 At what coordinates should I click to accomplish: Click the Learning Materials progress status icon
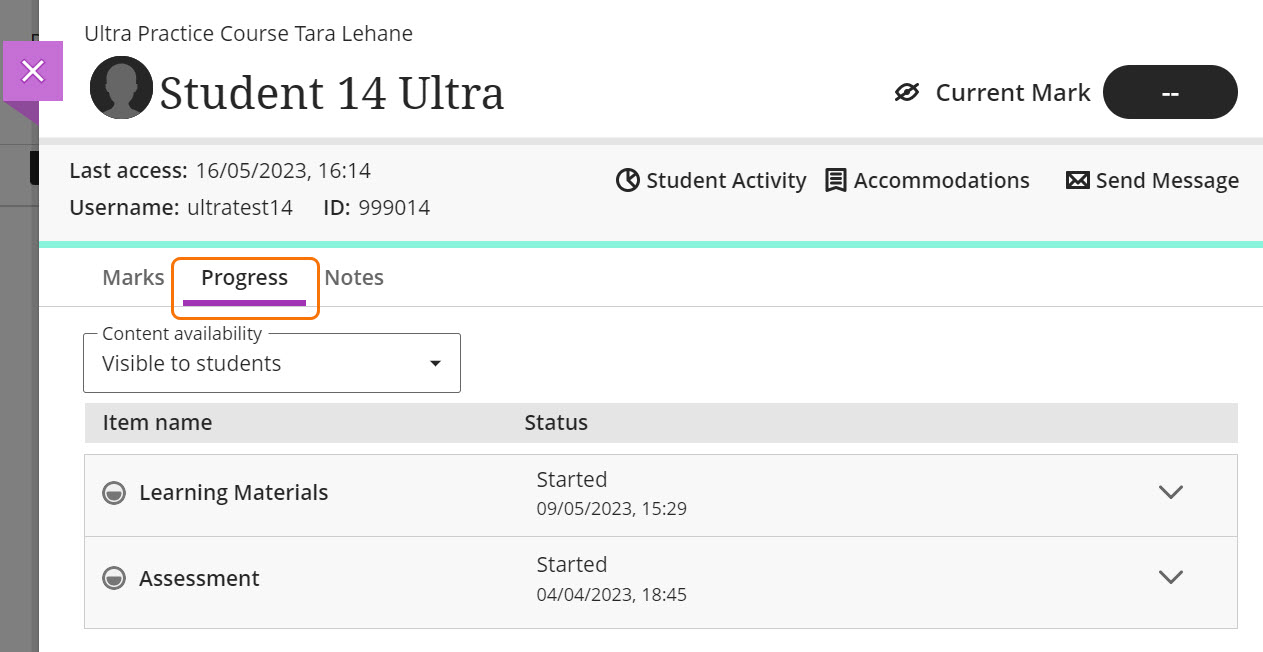click(115, 493)
